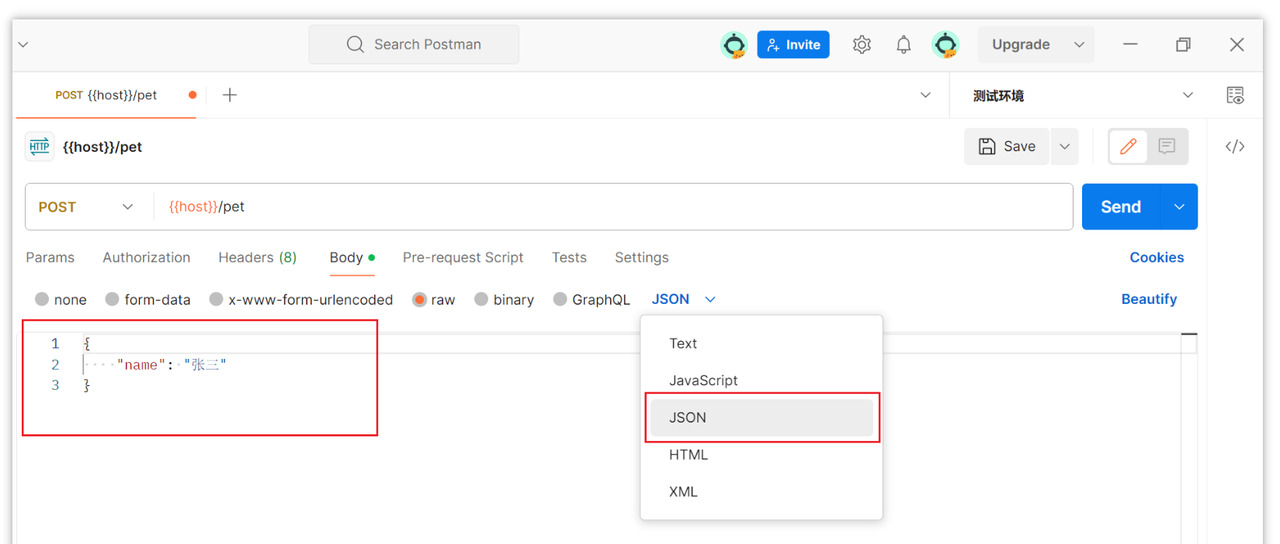Click the sync status avatar left of Invite
This screenshot has height=544, width=1280.
tap(735, 45)
